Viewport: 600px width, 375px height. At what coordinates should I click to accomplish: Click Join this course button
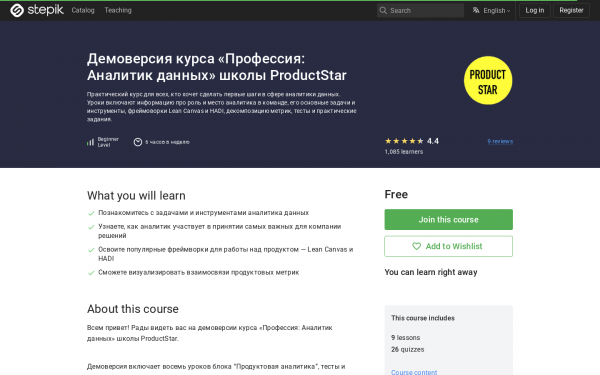(x=448, y=220)
